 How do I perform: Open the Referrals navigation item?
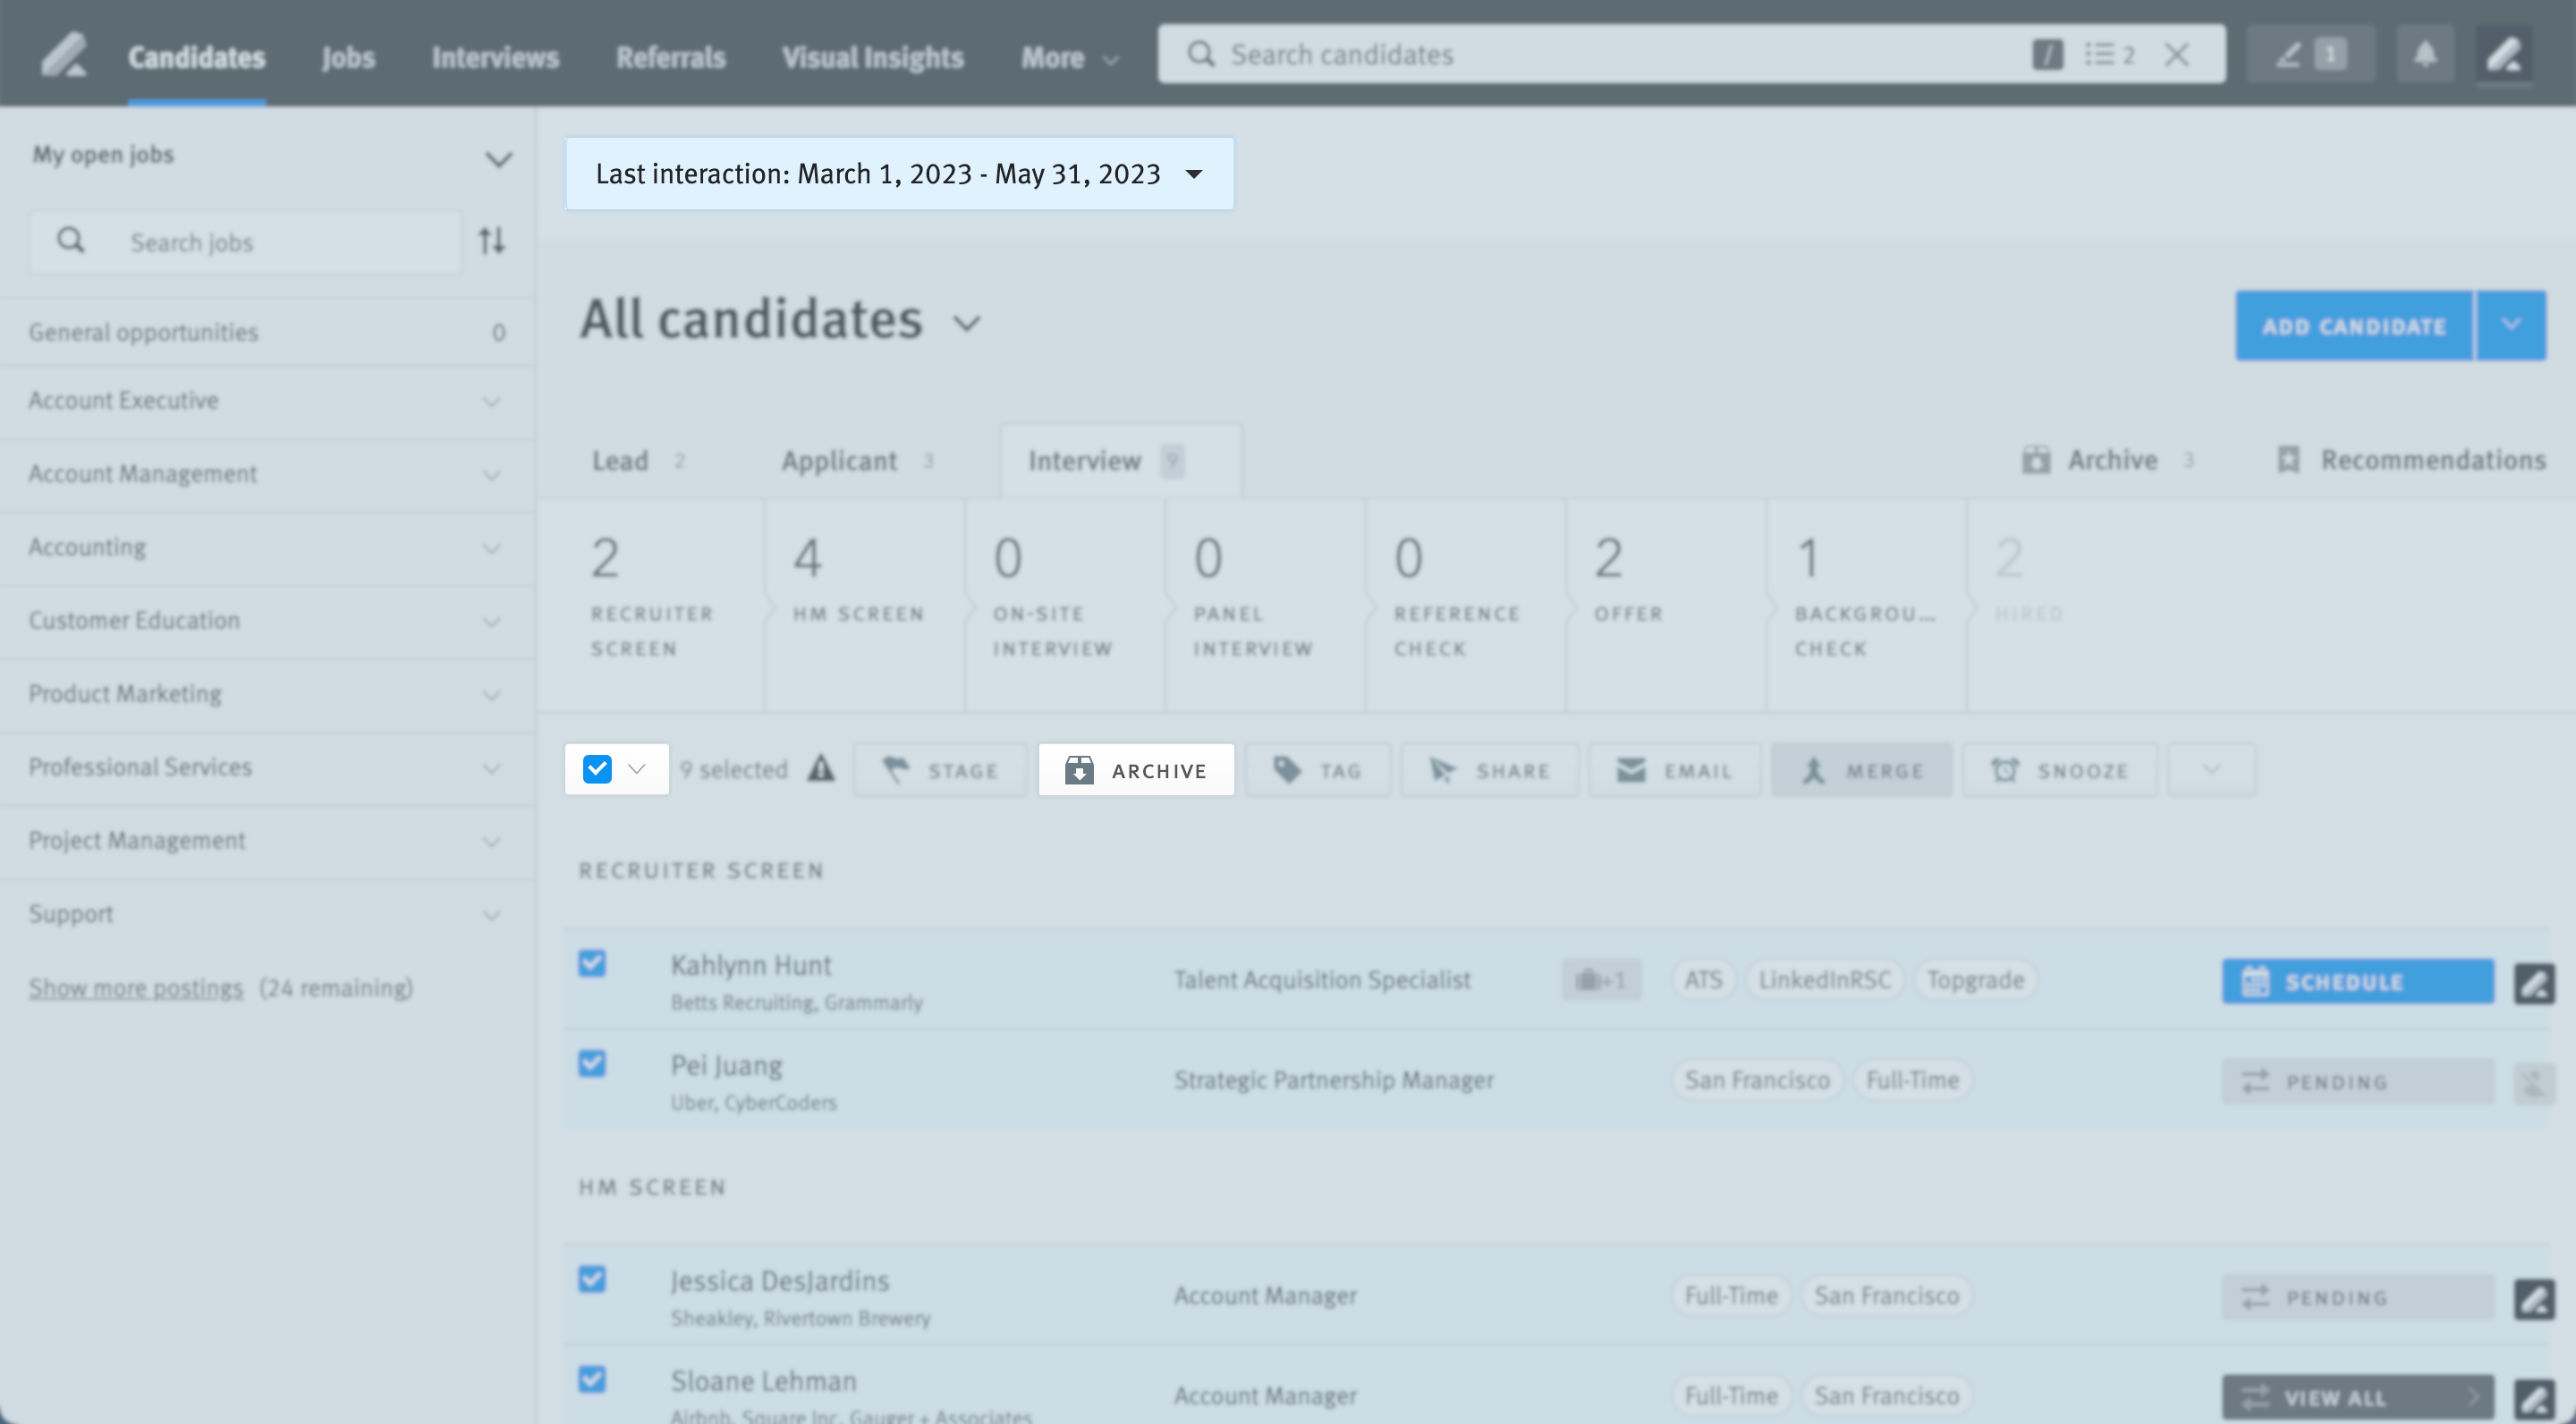click(x=671, y=57)
